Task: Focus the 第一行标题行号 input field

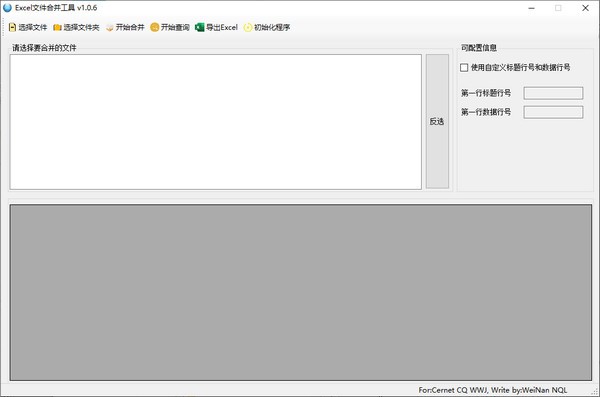Action: click(553, 93)
